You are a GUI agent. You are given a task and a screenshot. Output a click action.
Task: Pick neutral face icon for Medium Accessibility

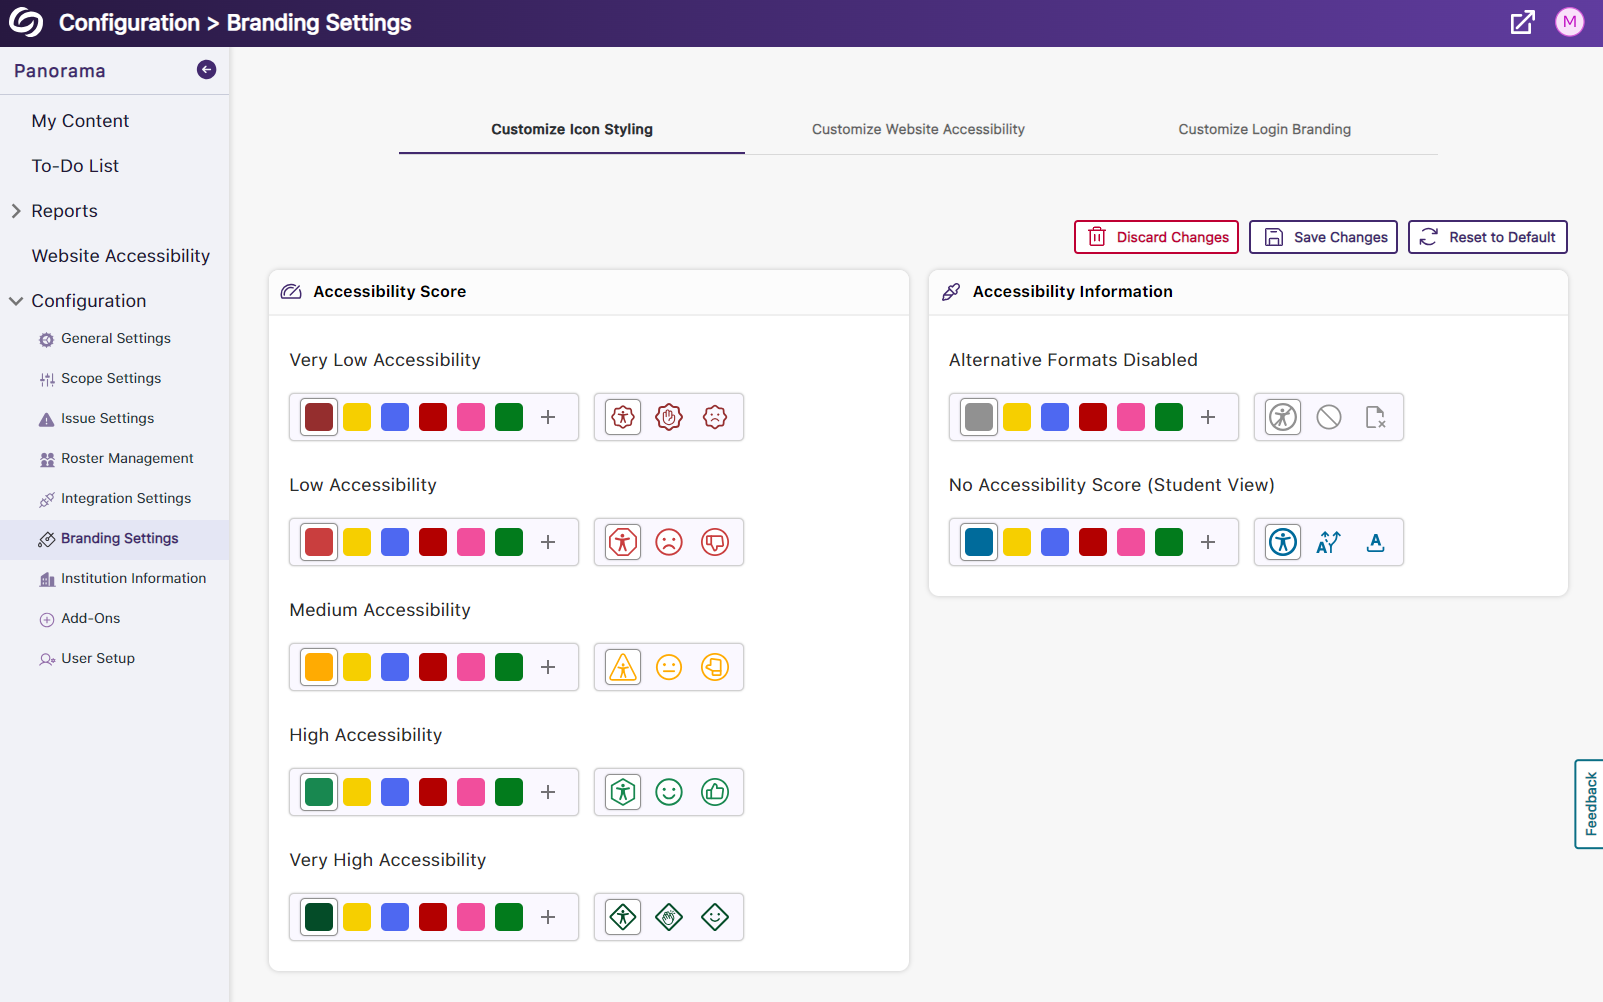point(669,667)
